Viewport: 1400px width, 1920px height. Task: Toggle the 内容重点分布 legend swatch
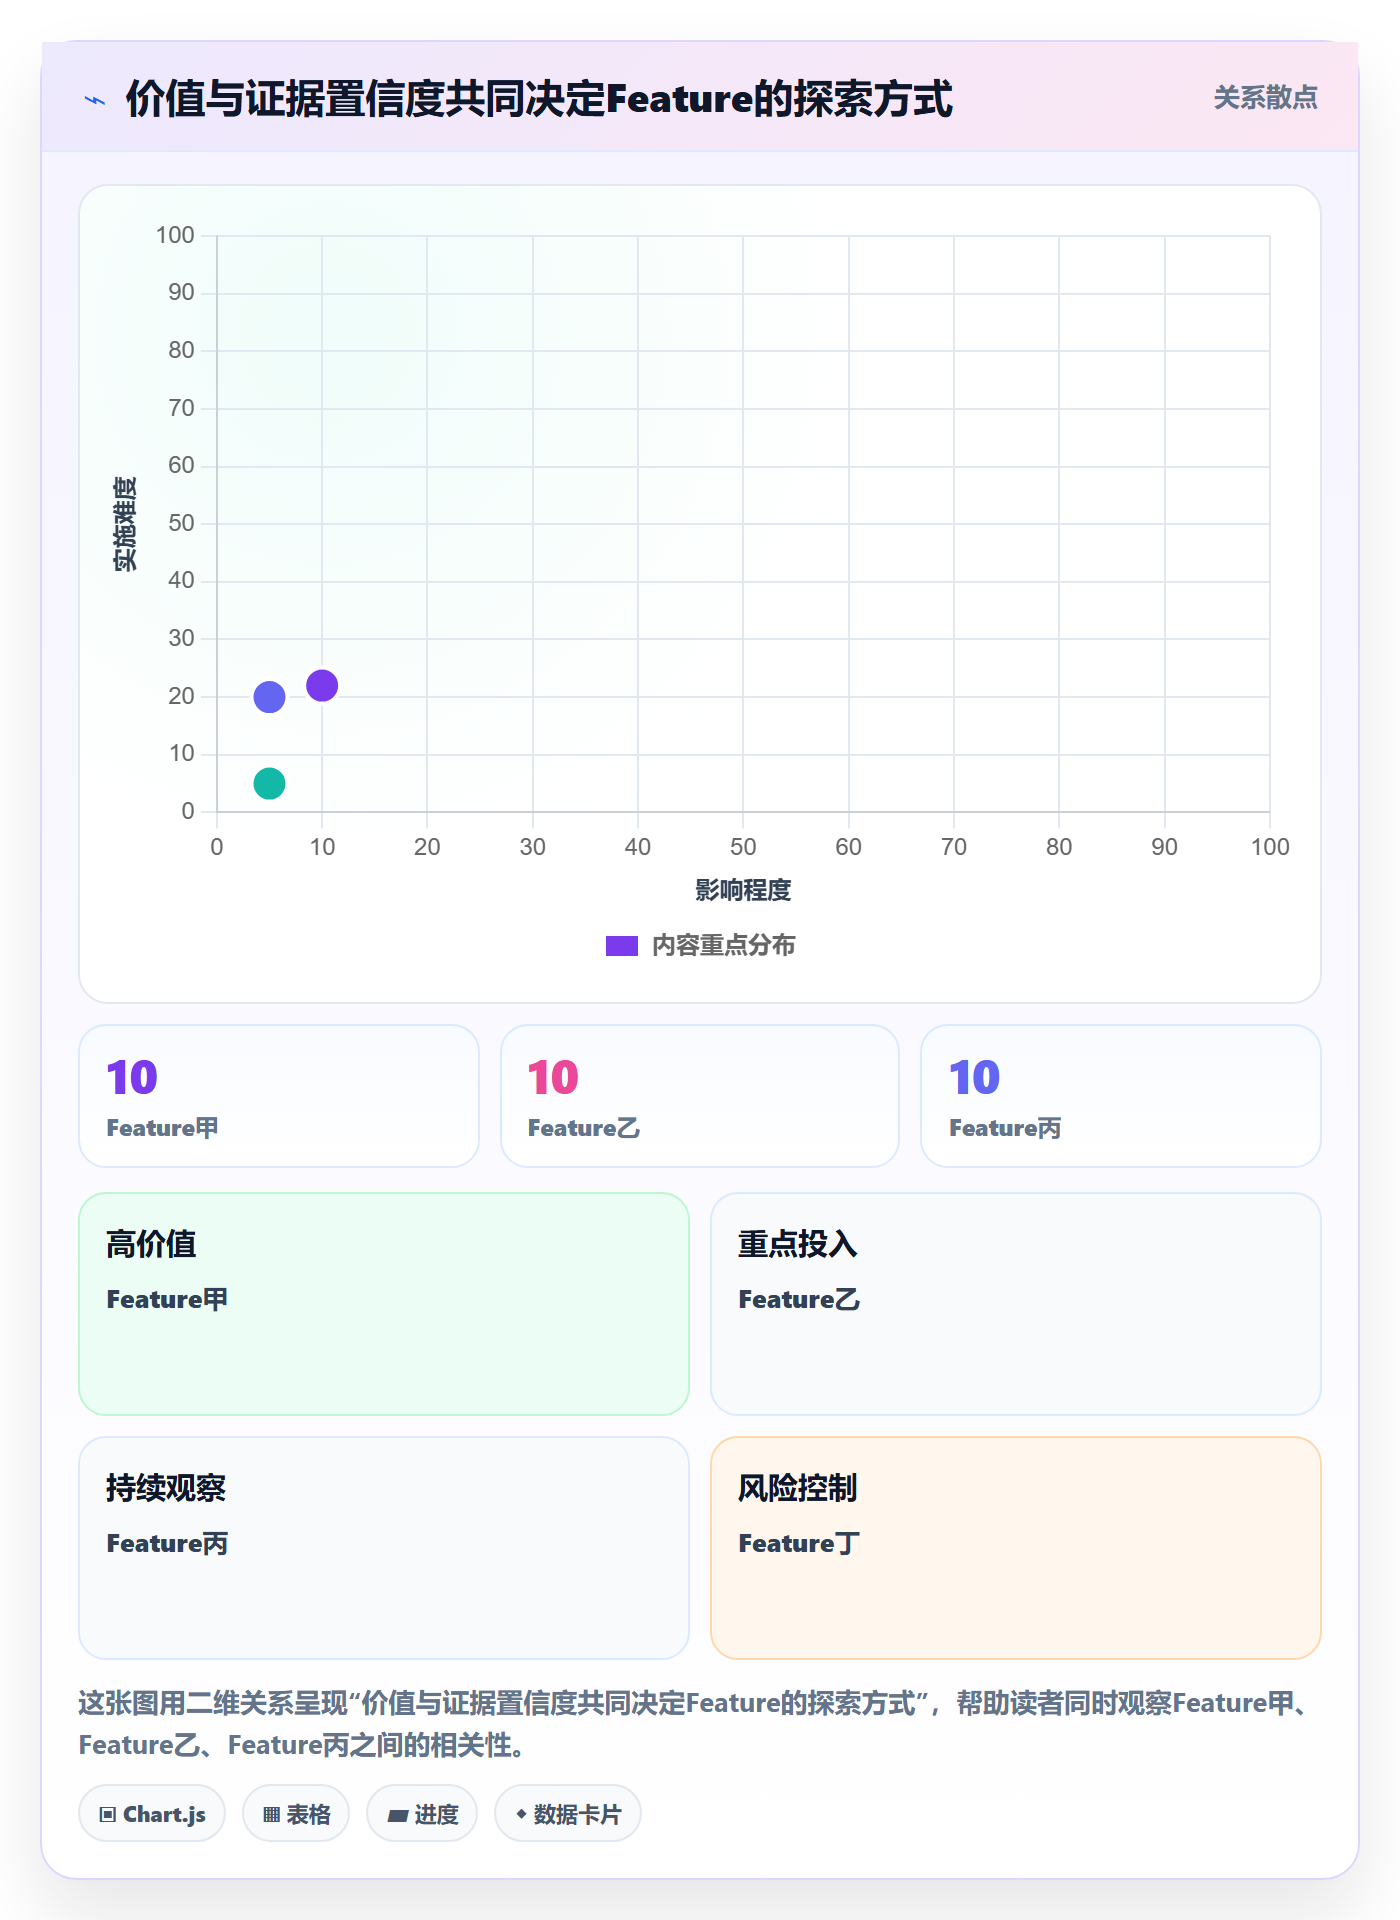coord(622,946)
